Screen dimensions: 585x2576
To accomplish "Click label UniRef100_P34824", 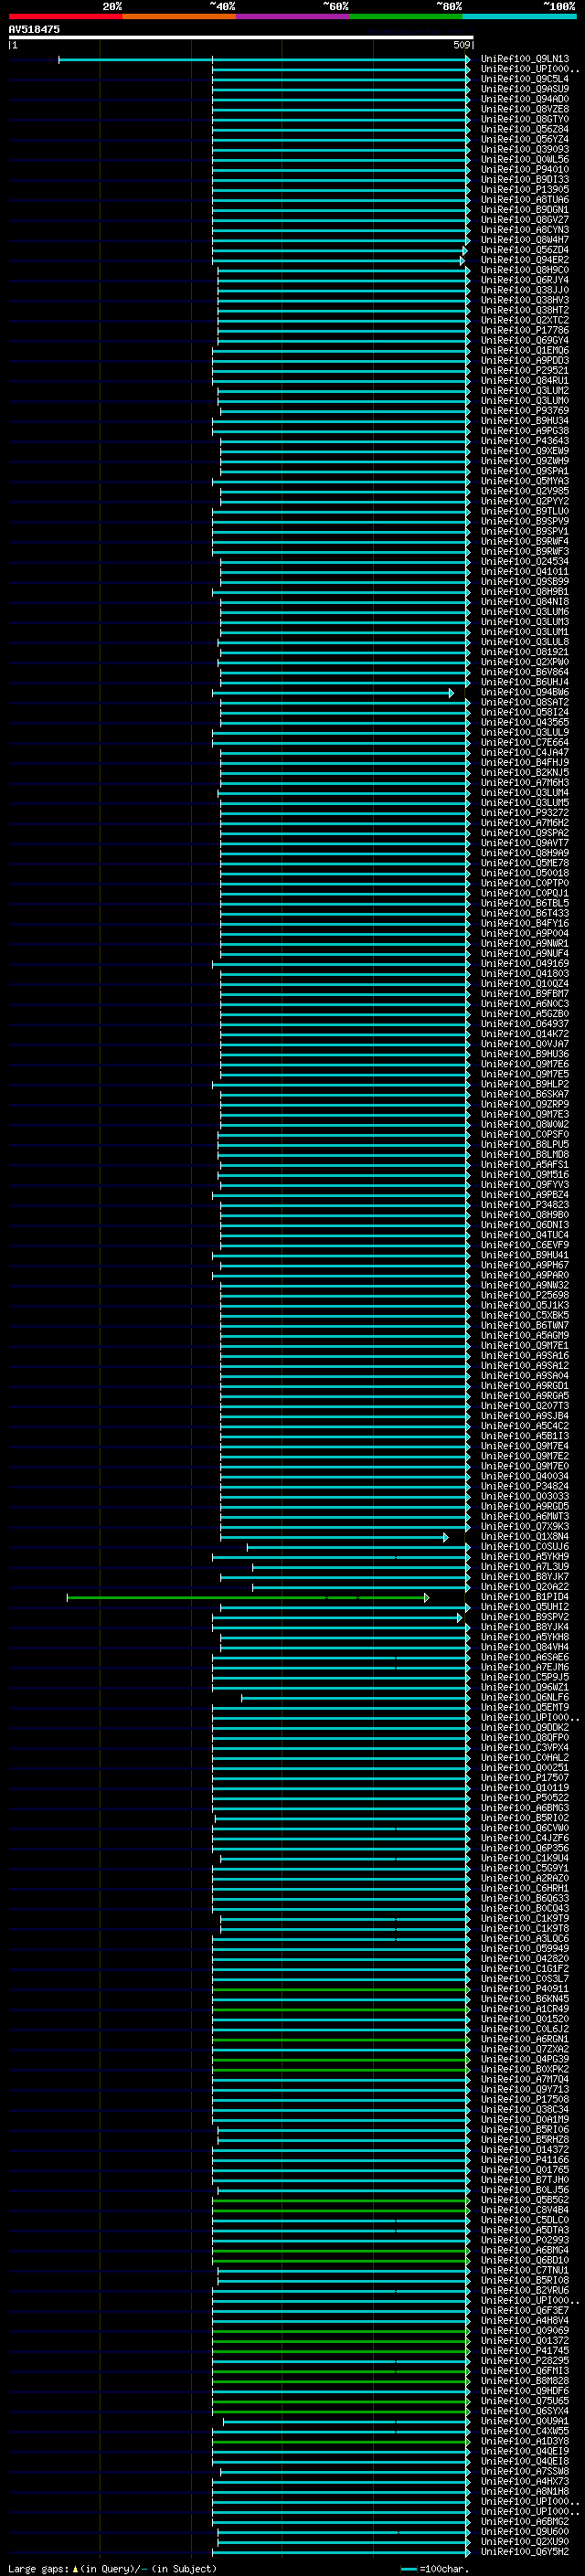I will pos(525,1486).
